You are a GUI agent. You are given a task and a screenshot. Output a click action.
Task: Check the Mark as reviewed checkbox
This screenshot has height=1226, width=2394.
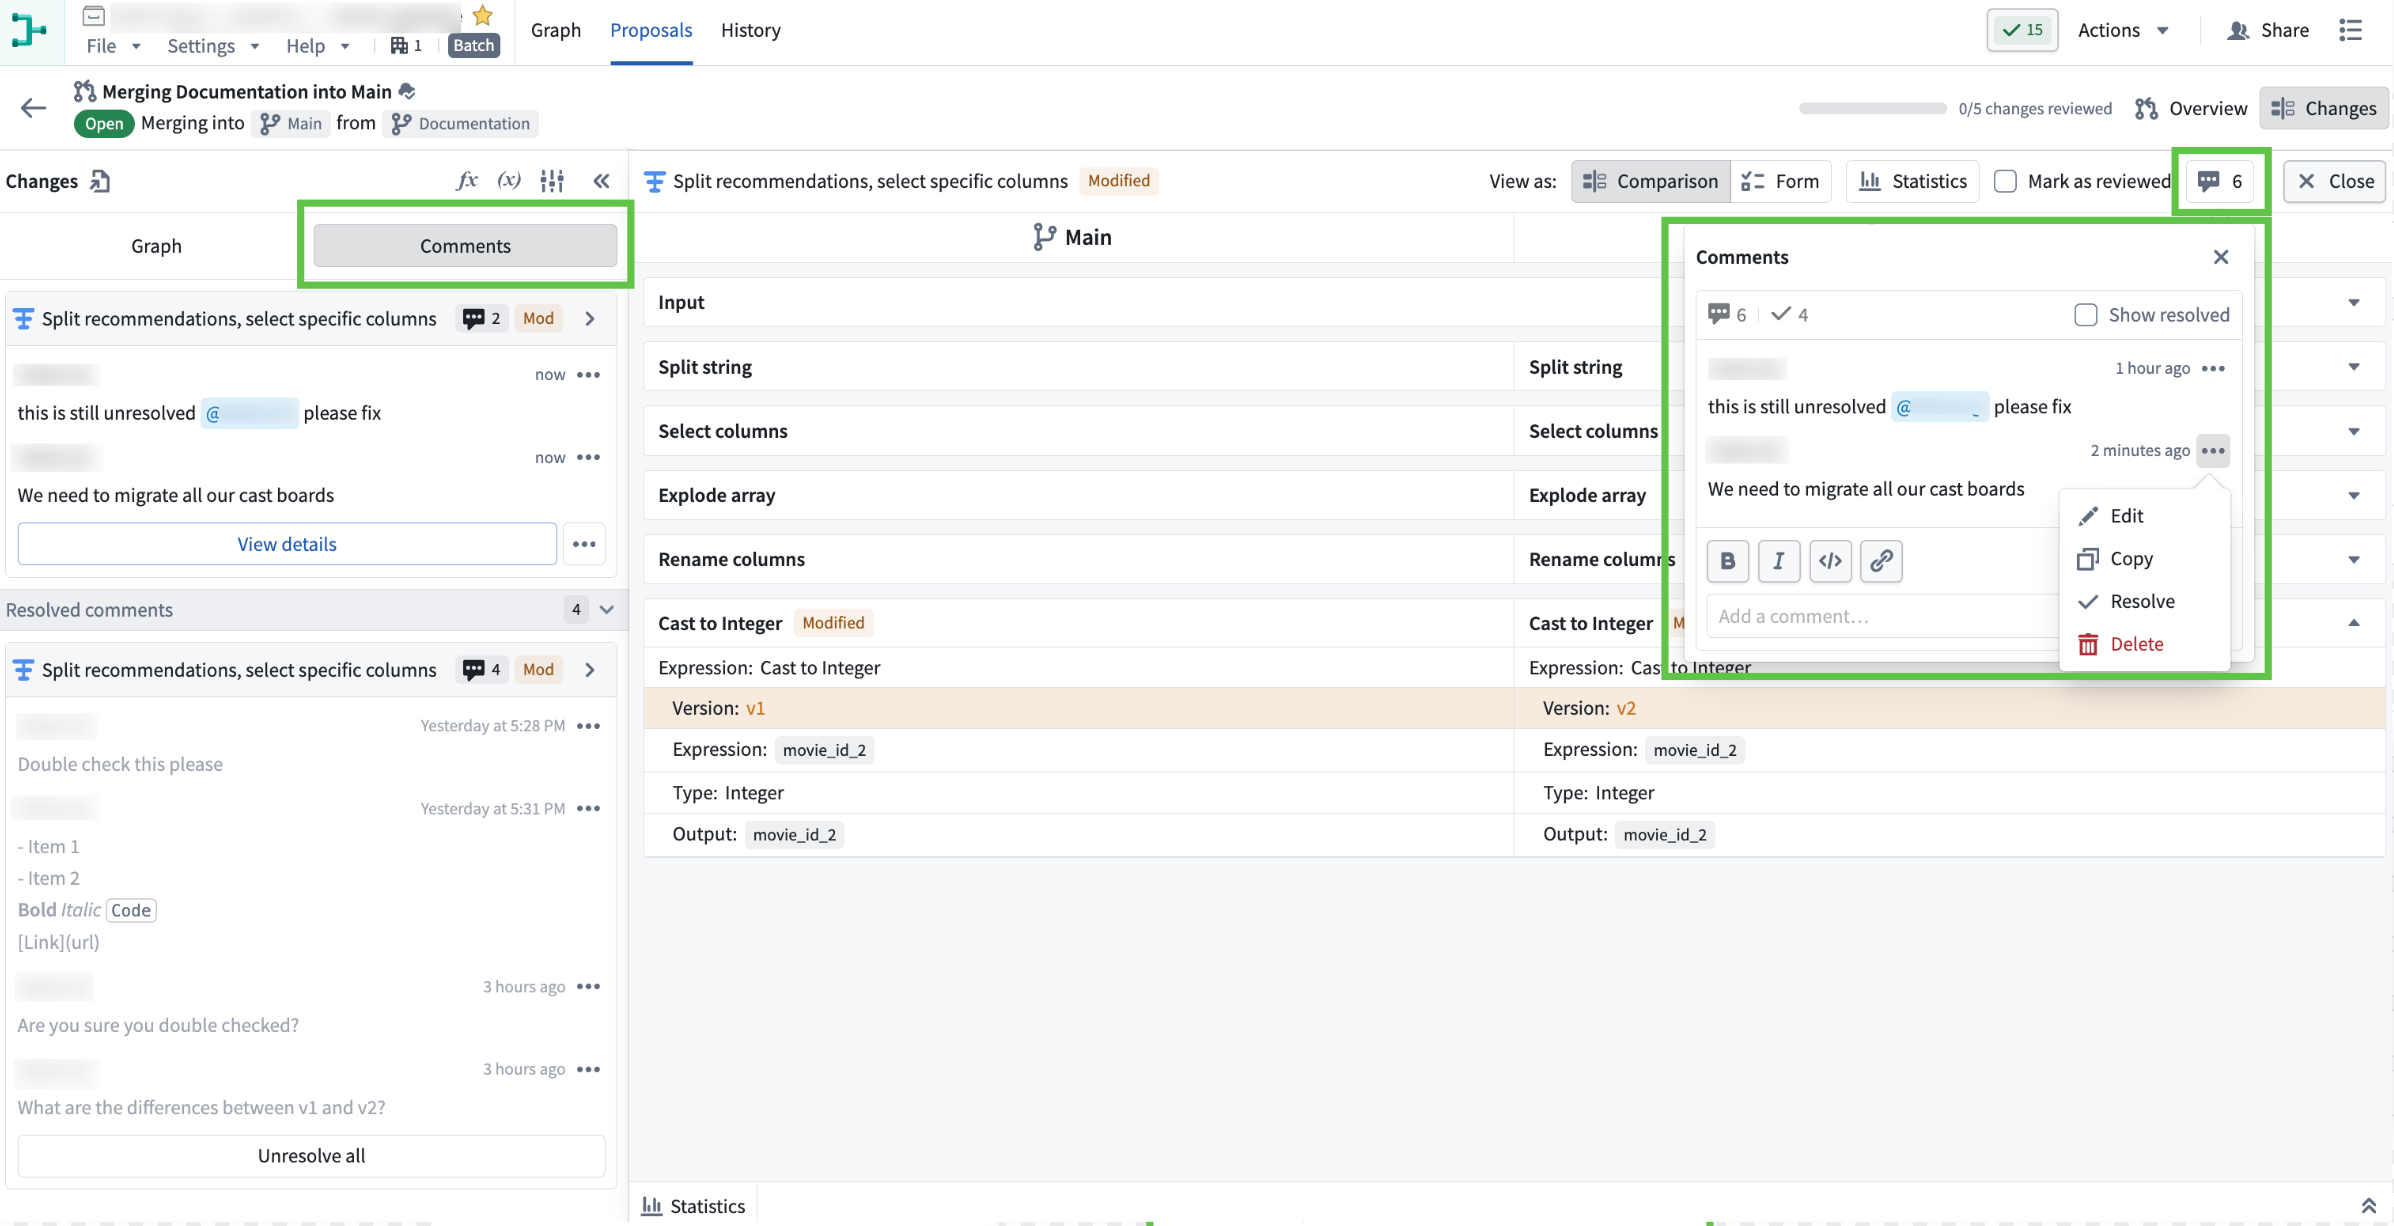tap(2004, 181)
